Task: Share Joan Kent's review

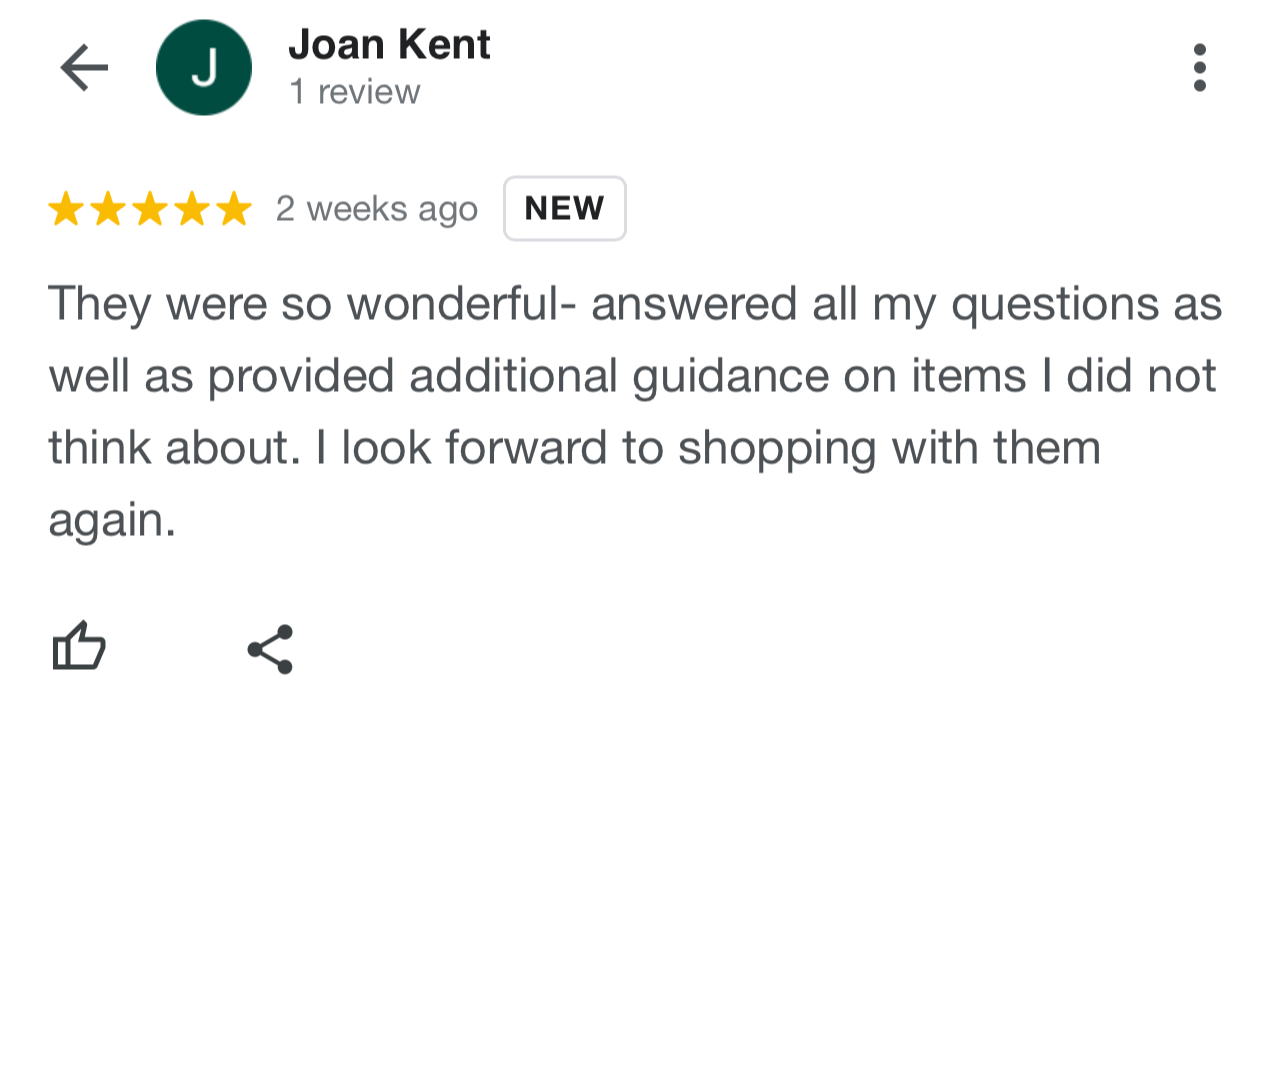Action: (x=270, y=650)
